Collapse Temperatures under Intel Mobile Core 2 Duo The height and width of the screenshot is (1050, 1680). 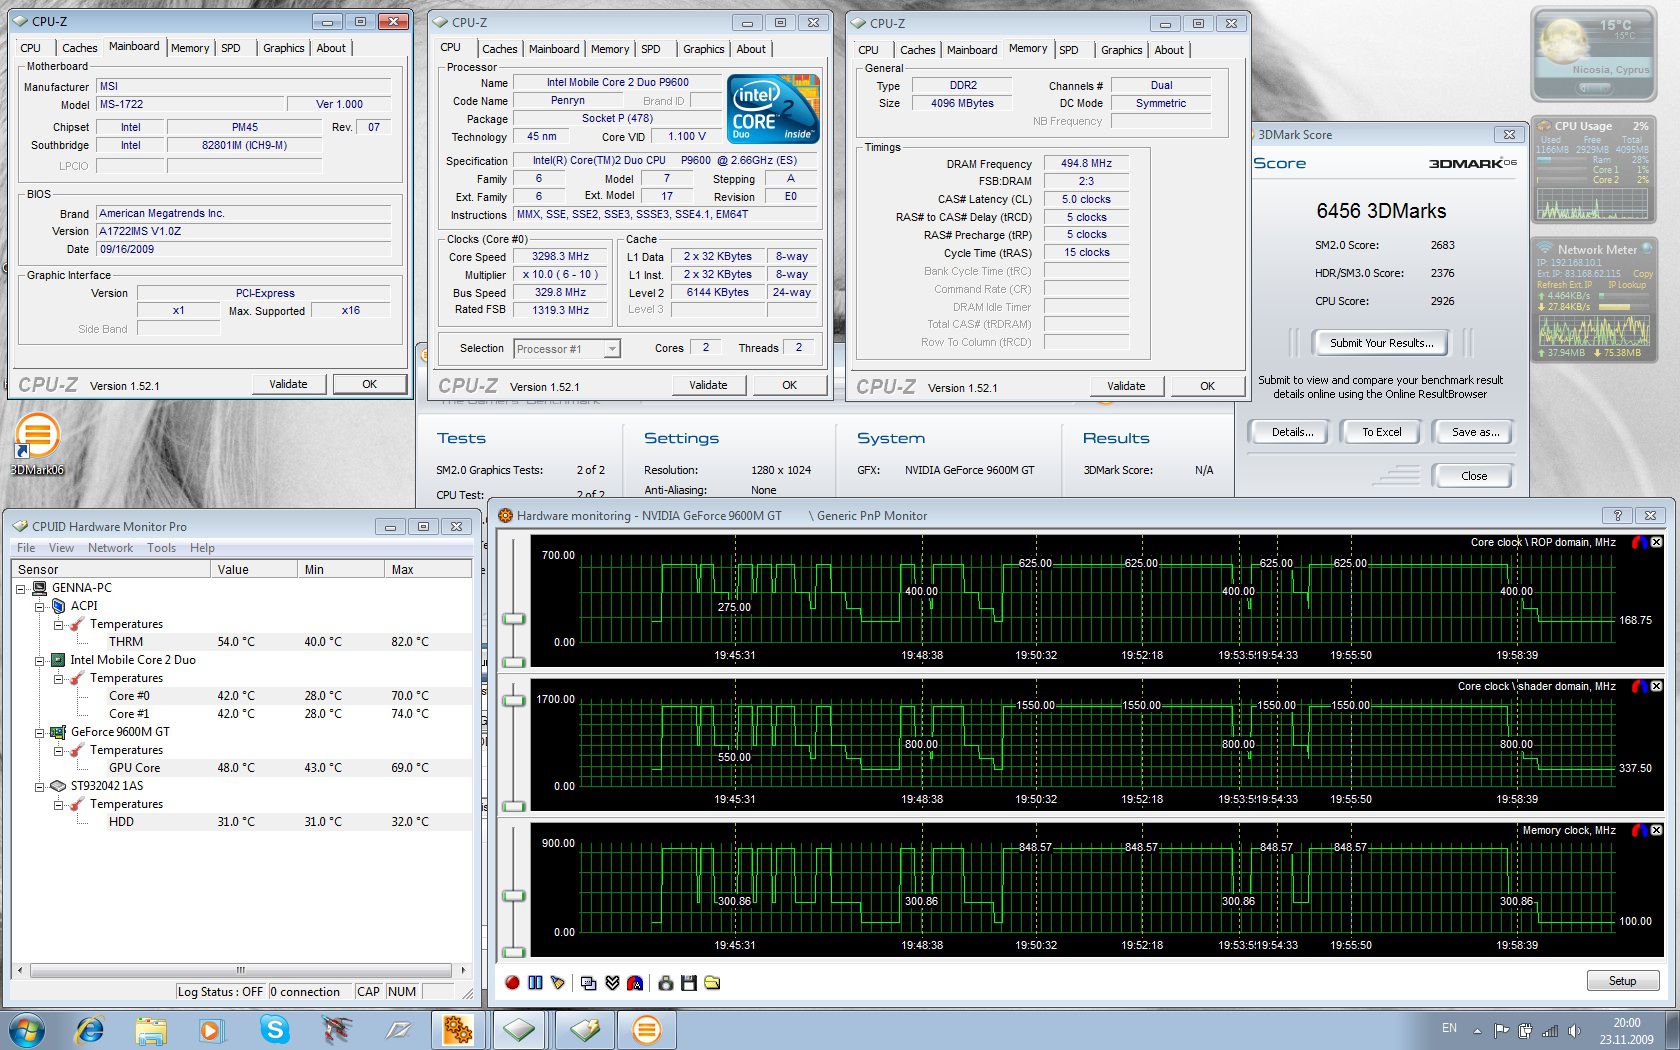coord(59,678)
